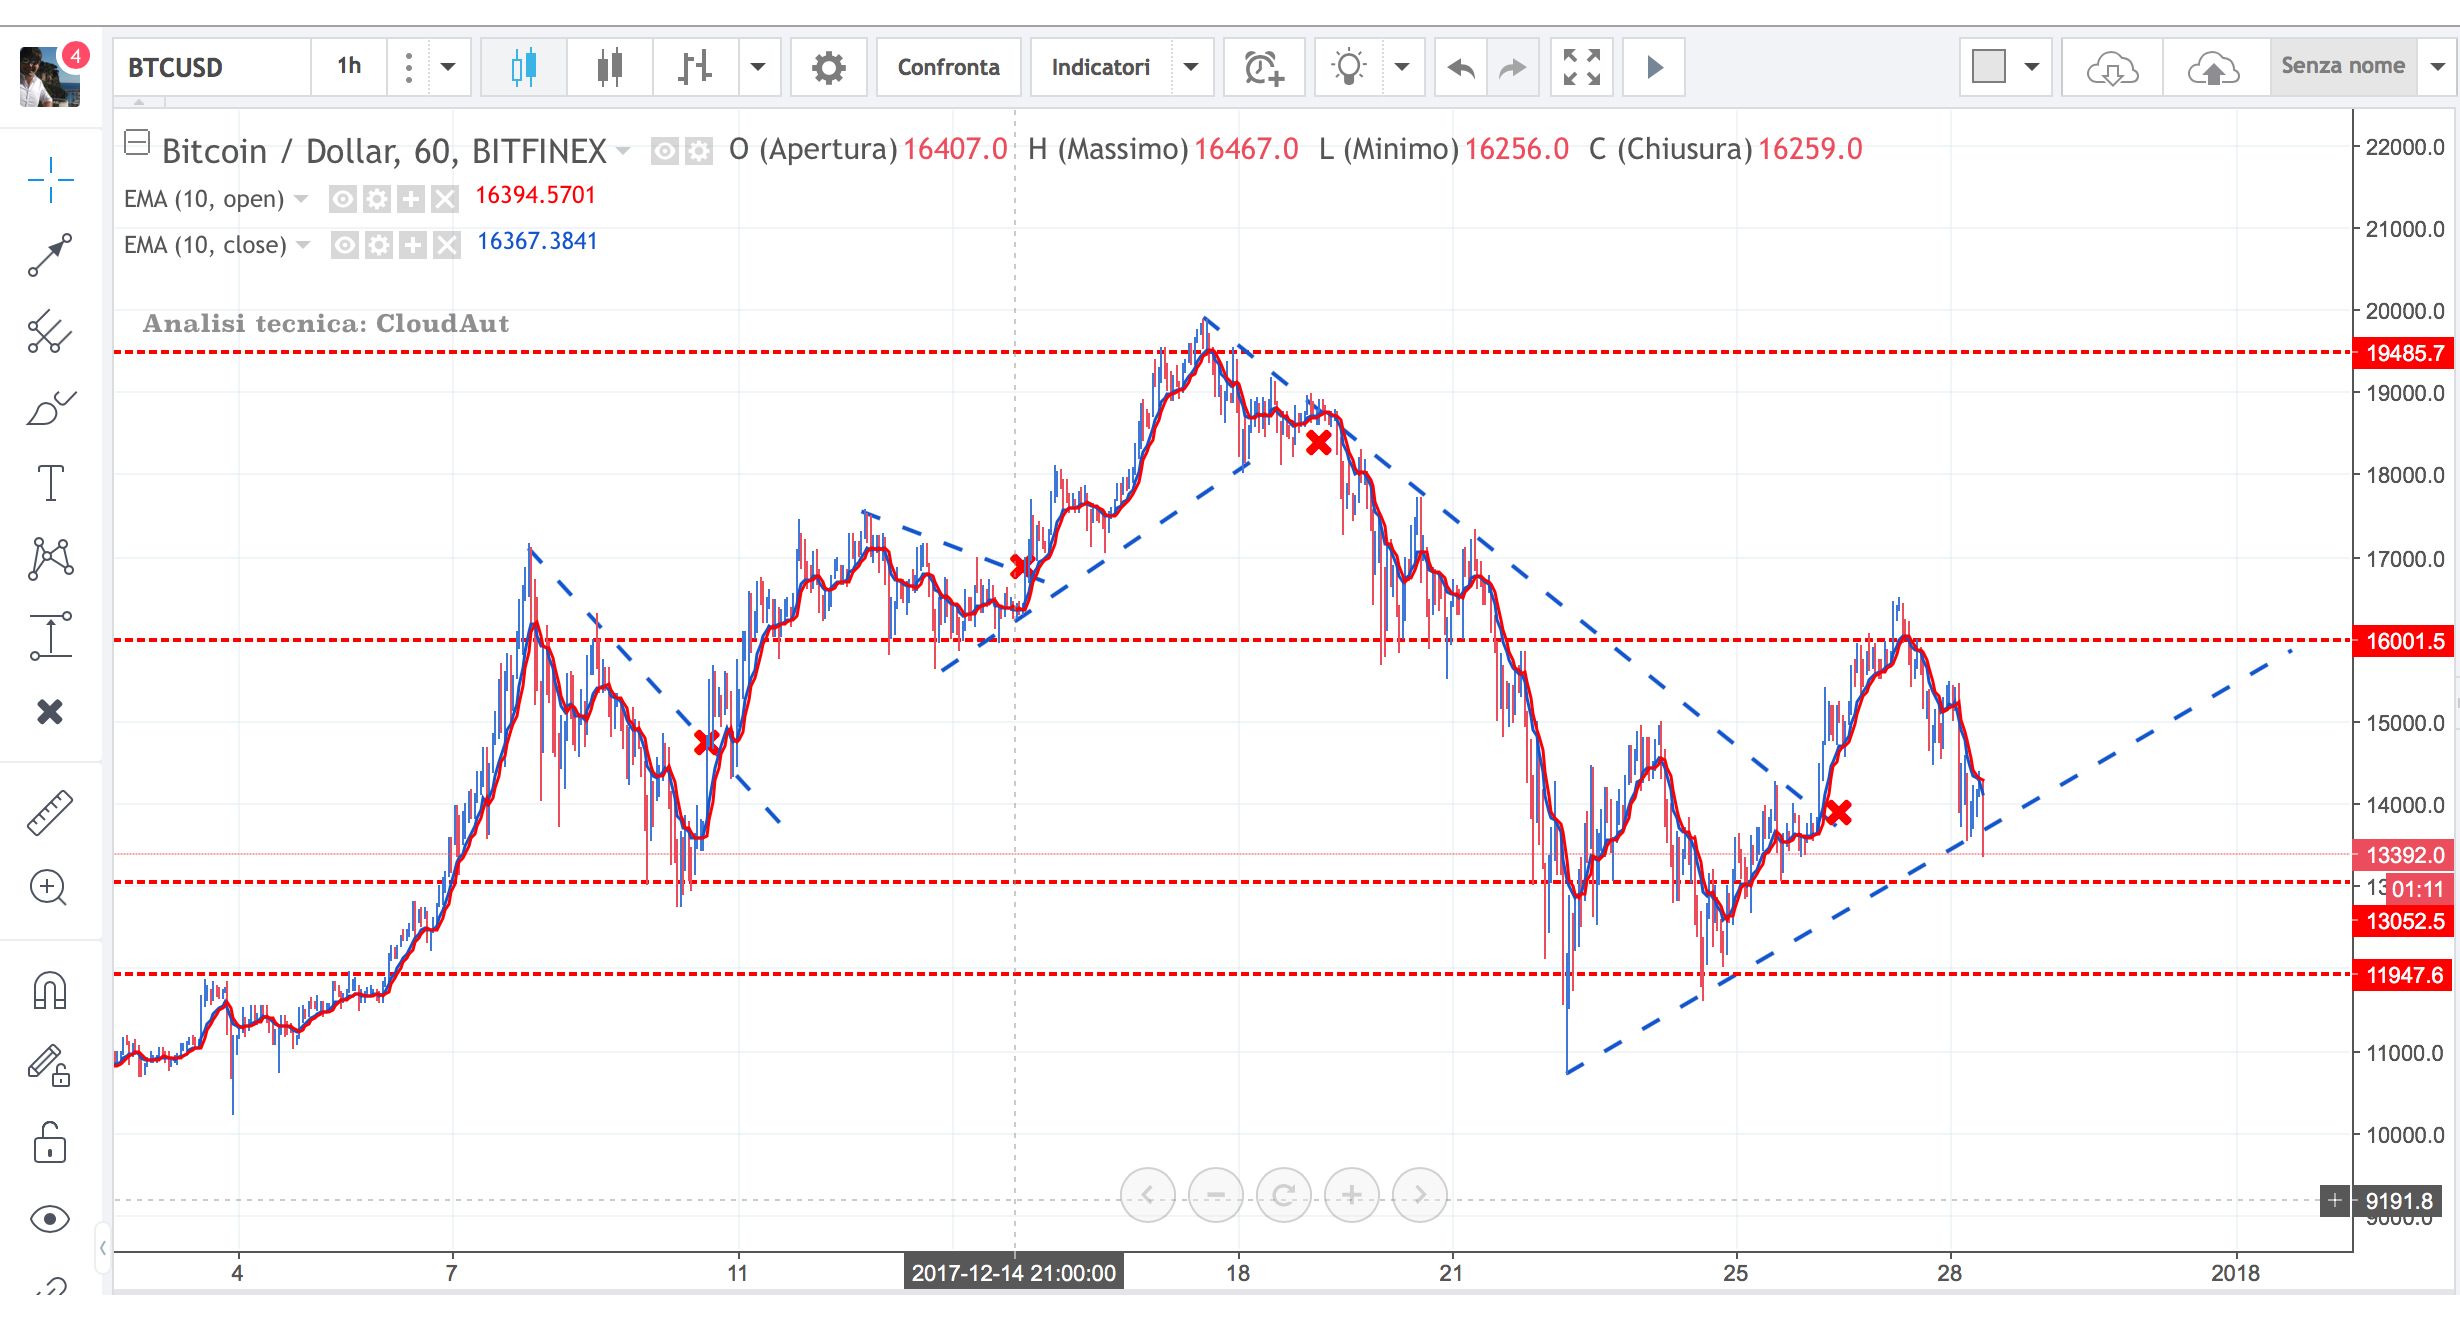This screenshot has height=1320, width=2460.
Task: Select the text annotation tool
Action: click(x=50, y=483)
